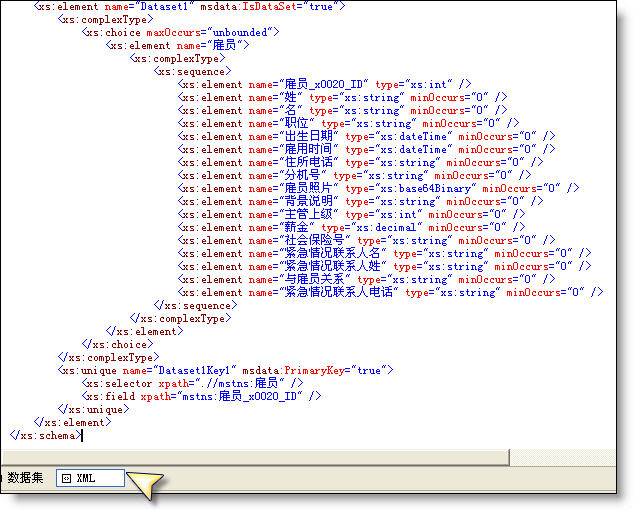Click the element line named "姓"

click(x=342, y=97)
